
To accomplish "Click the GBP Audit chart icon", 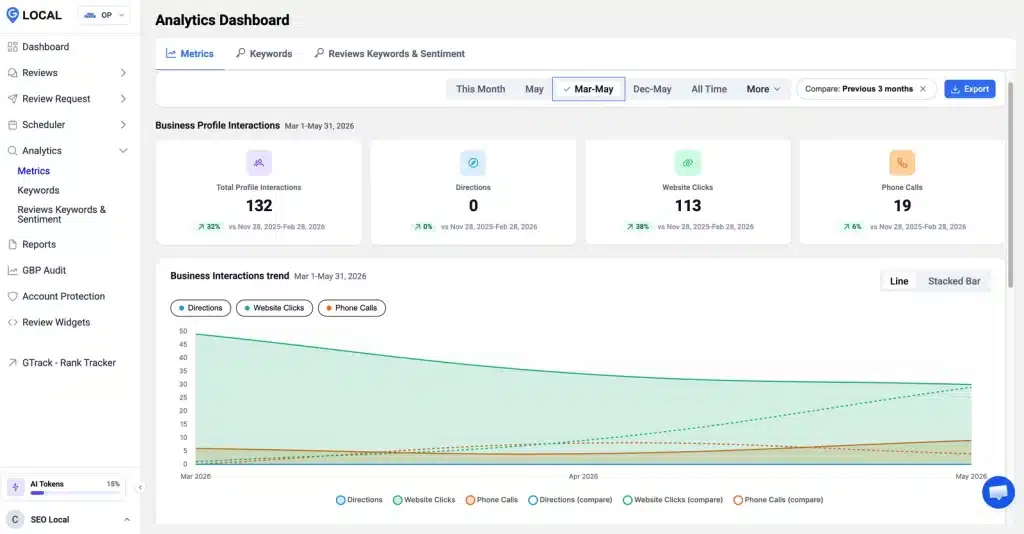I will pyautogui.click(x=12, y=270).
